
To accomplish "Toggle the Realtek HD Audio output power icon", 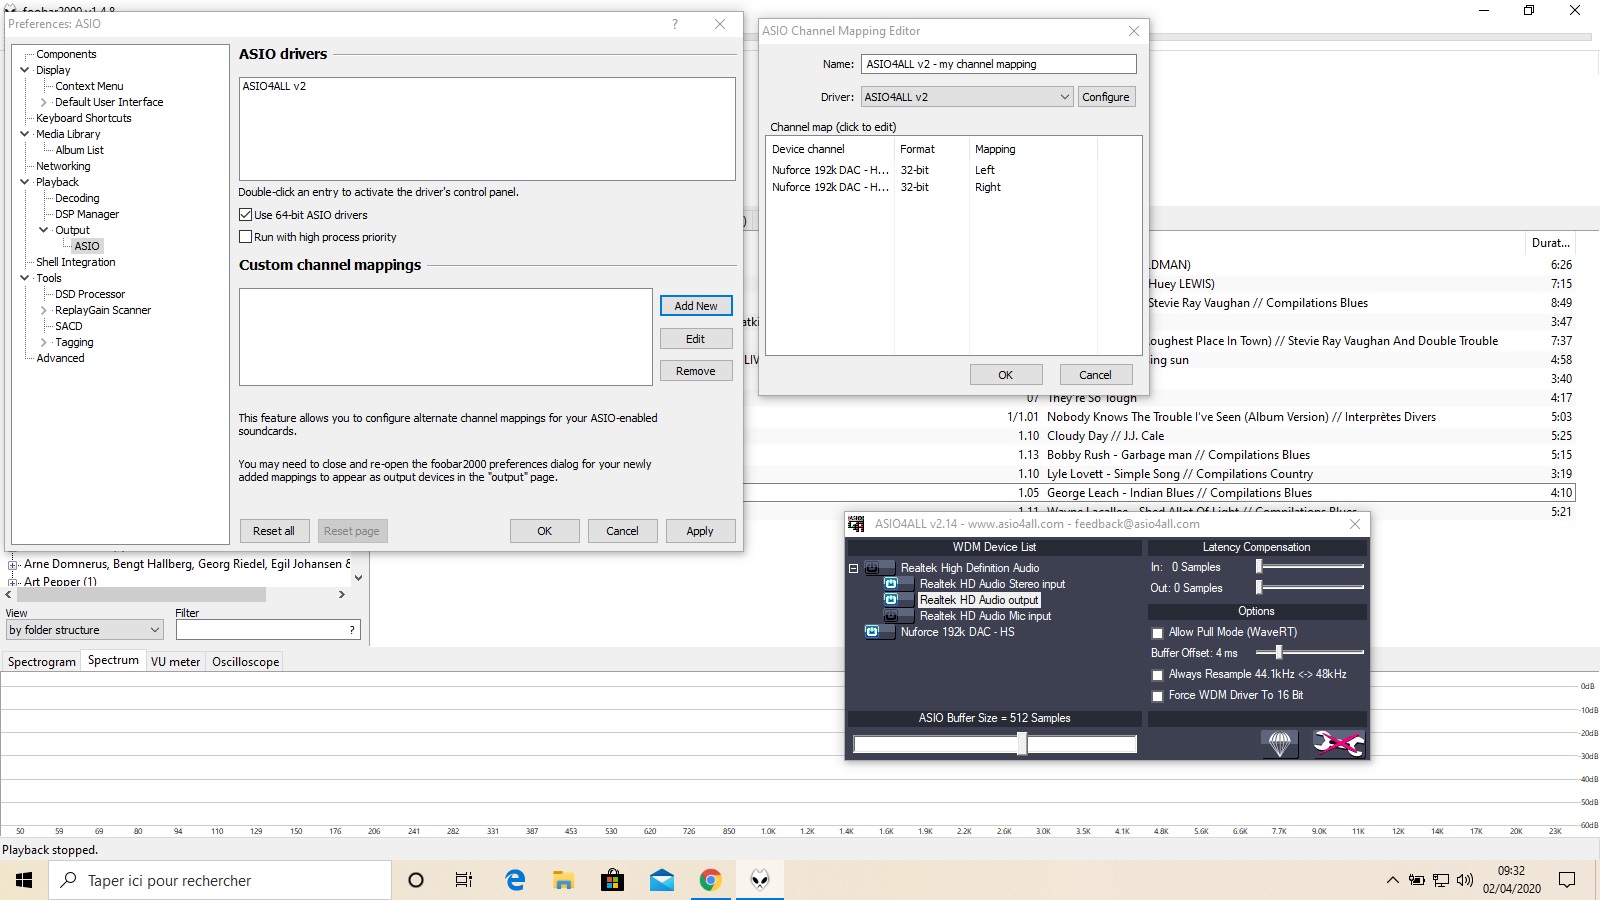I will [x=891, y=600].
